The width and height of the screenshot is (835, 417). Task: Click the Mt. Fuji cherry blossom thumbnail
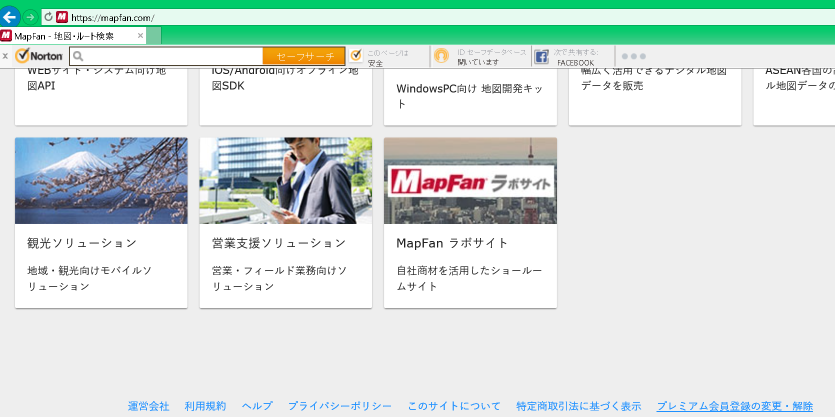click(101, 181)
